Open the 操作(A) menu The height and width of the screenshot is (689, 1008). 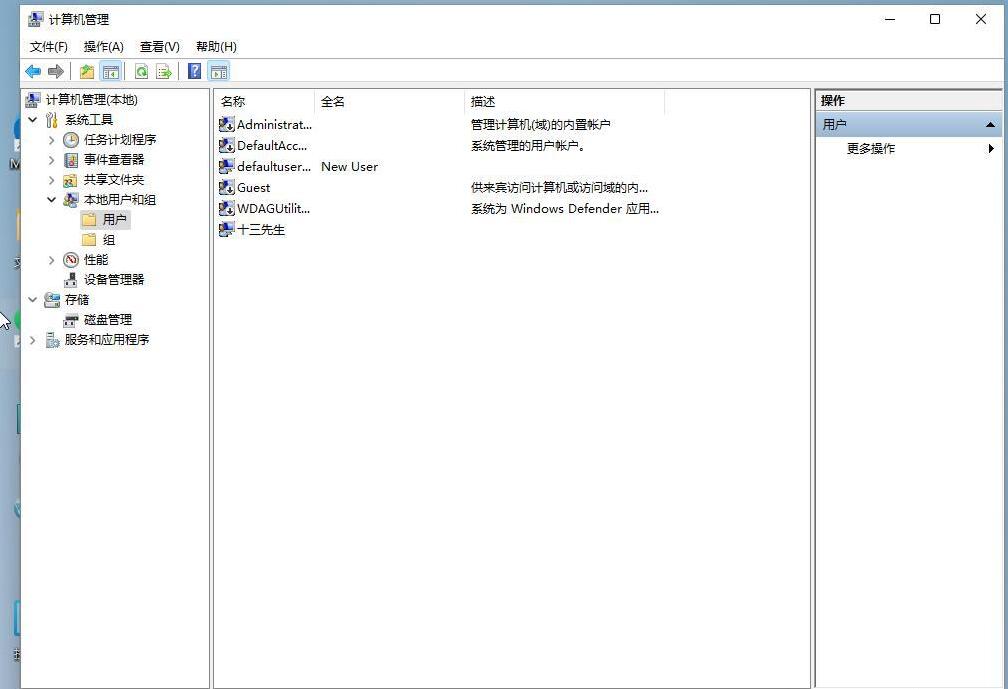click(103, 46)
